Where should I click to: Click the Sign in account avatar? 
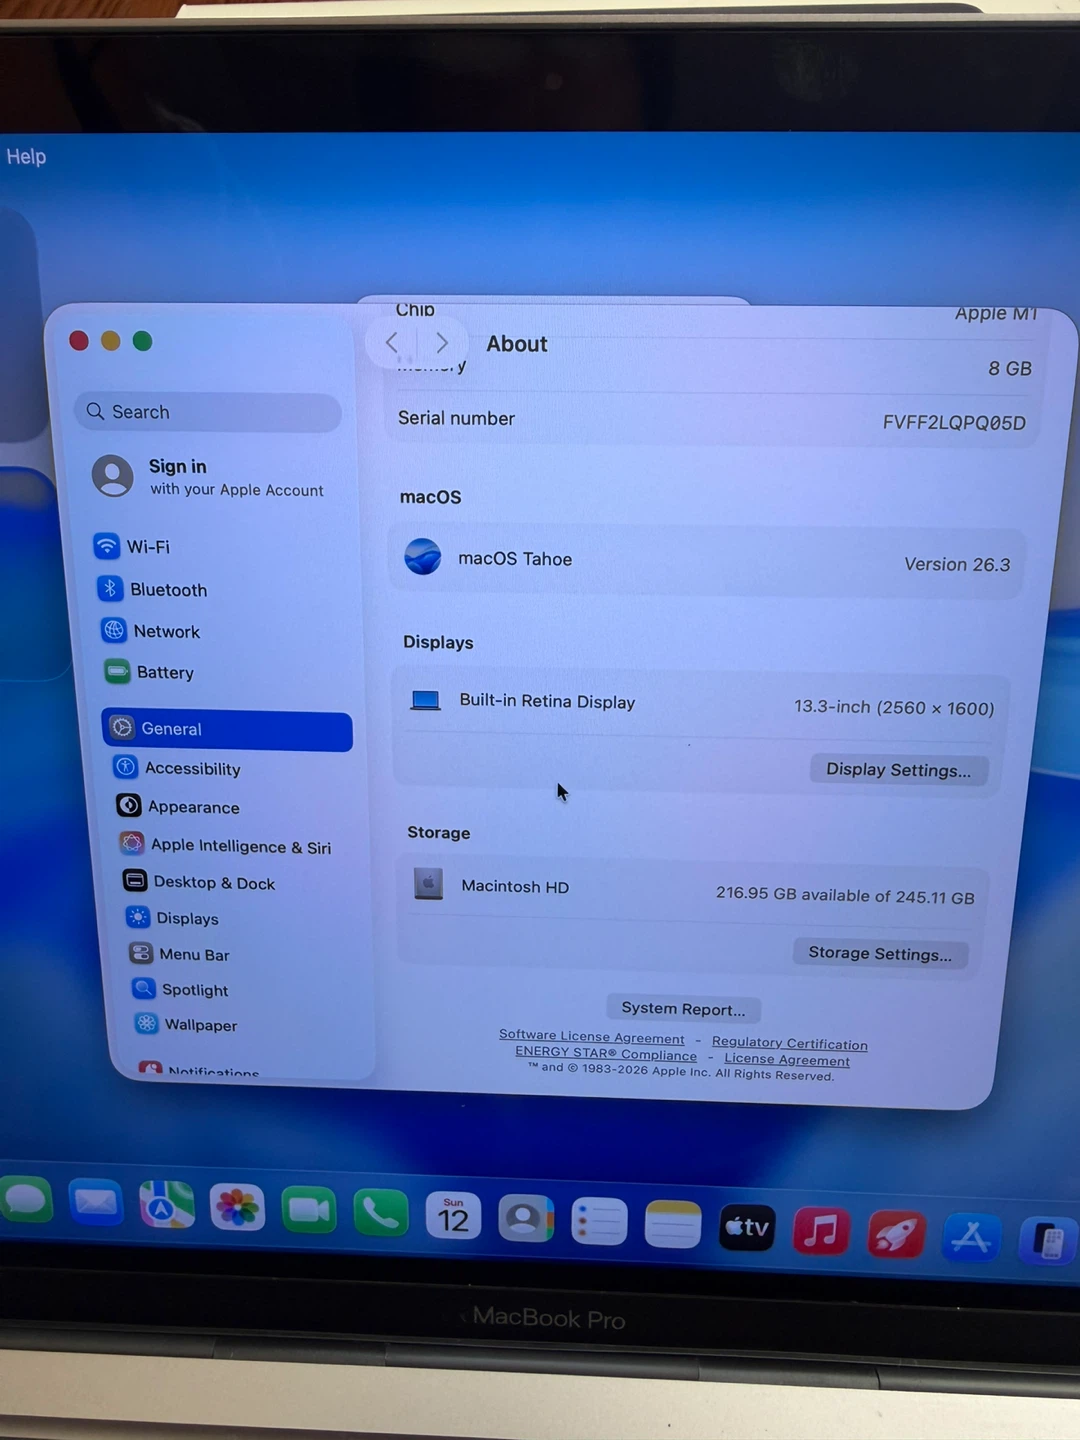point(113,476)
